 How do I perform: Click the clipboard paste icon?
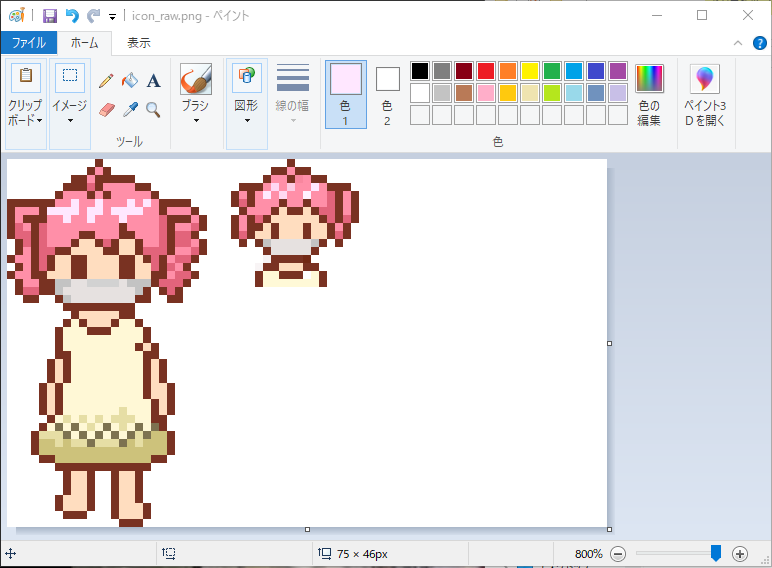pyautogui.click(x=26, y=77)
